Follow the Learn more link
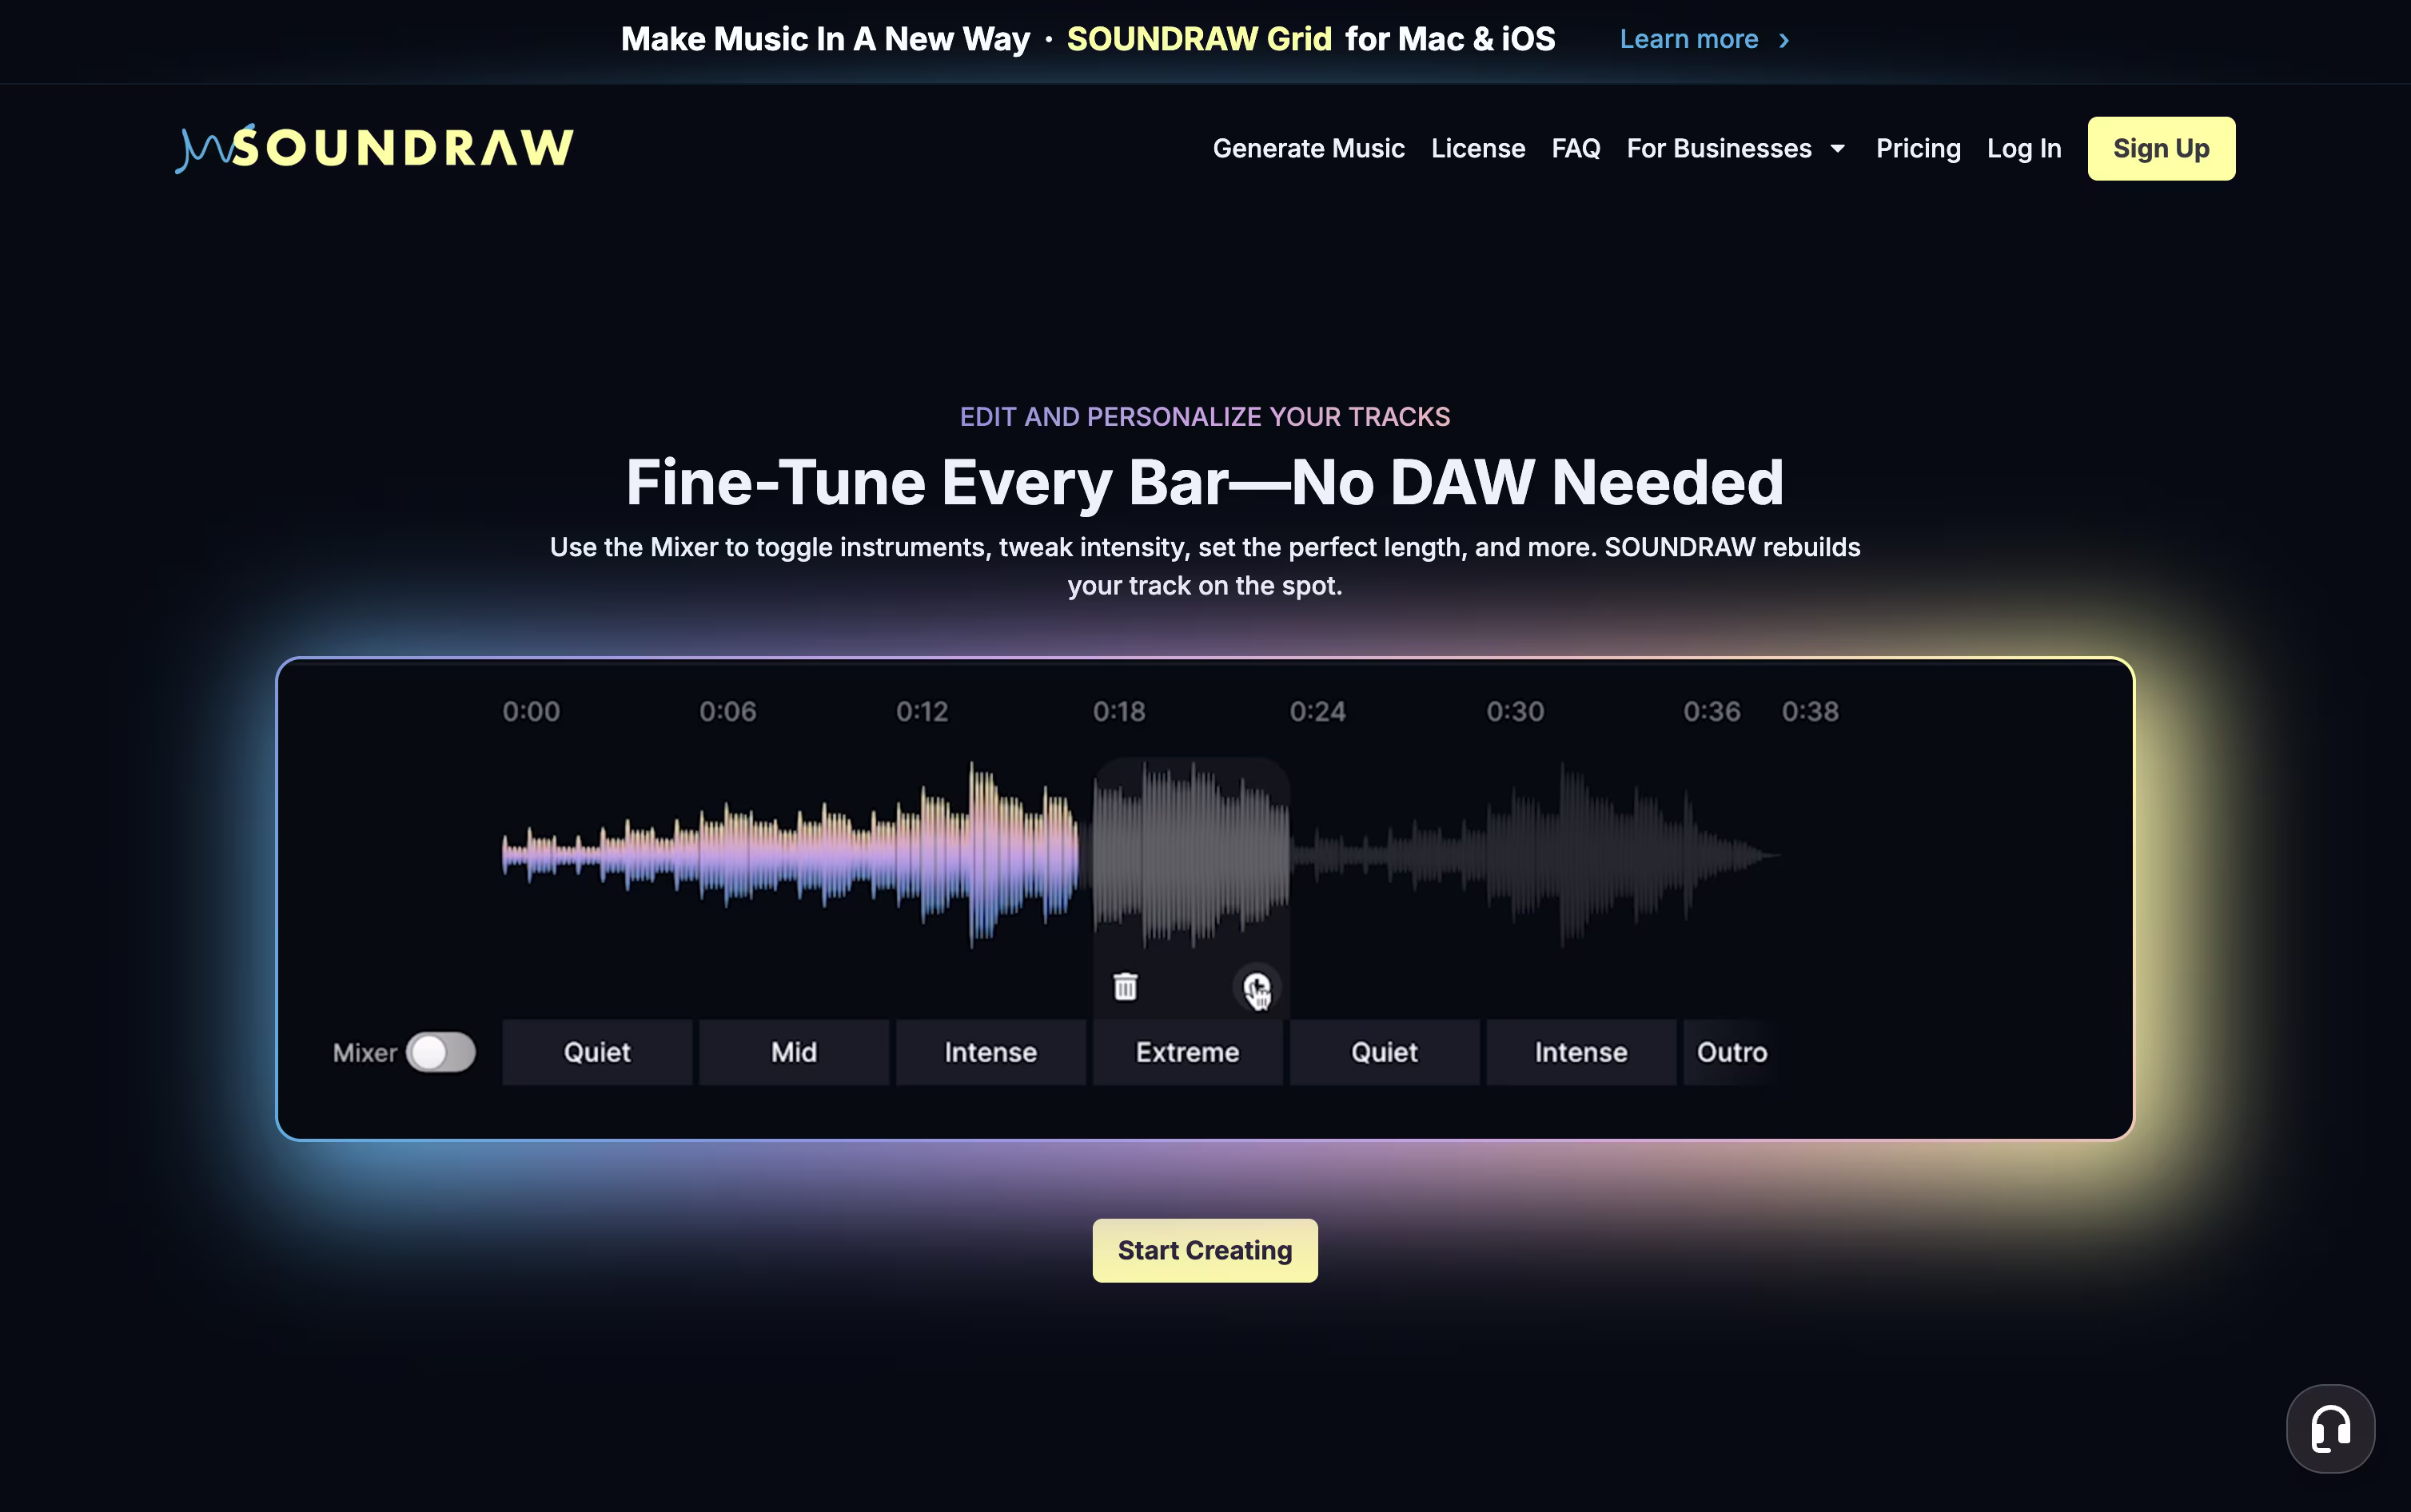Image resolution: width=2411 pixels, height=1512 pixels. pyautogui.click(x=1688, y=39)
